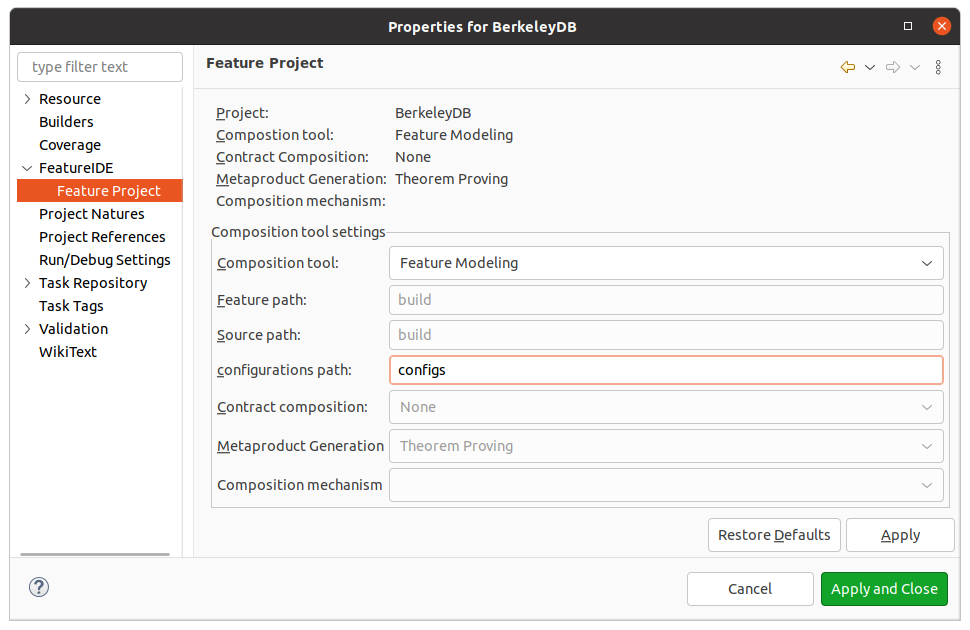Click the configurations path text field

point(665,370)
